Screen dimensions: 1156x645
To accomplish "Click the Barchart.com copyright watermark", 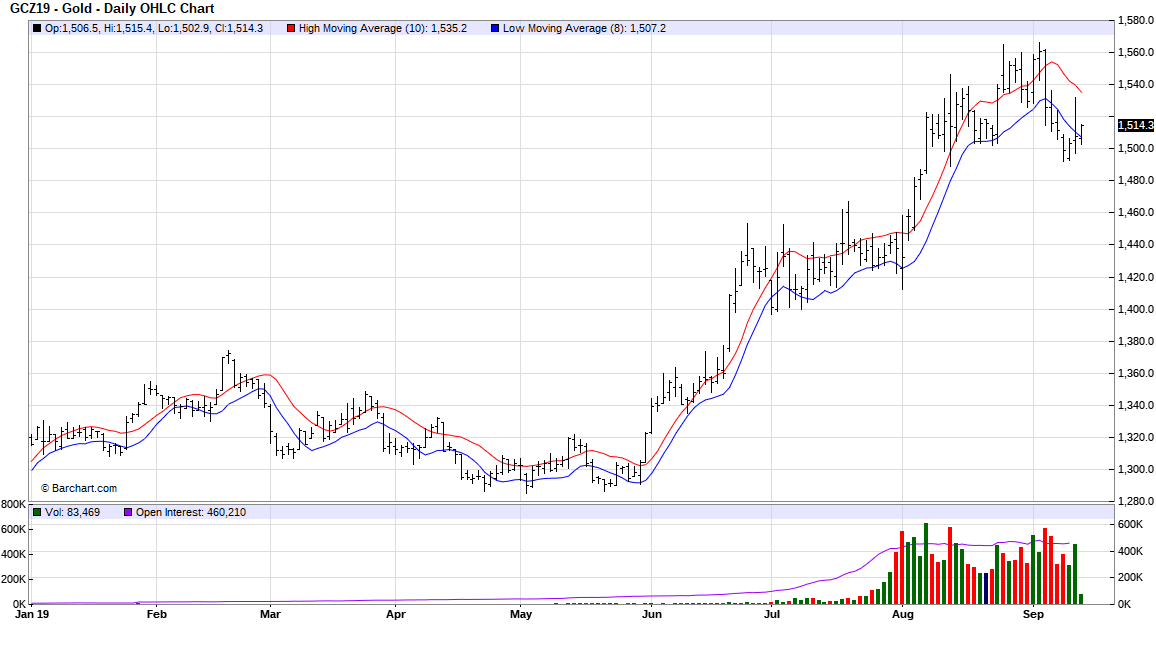I will (78, 488).
